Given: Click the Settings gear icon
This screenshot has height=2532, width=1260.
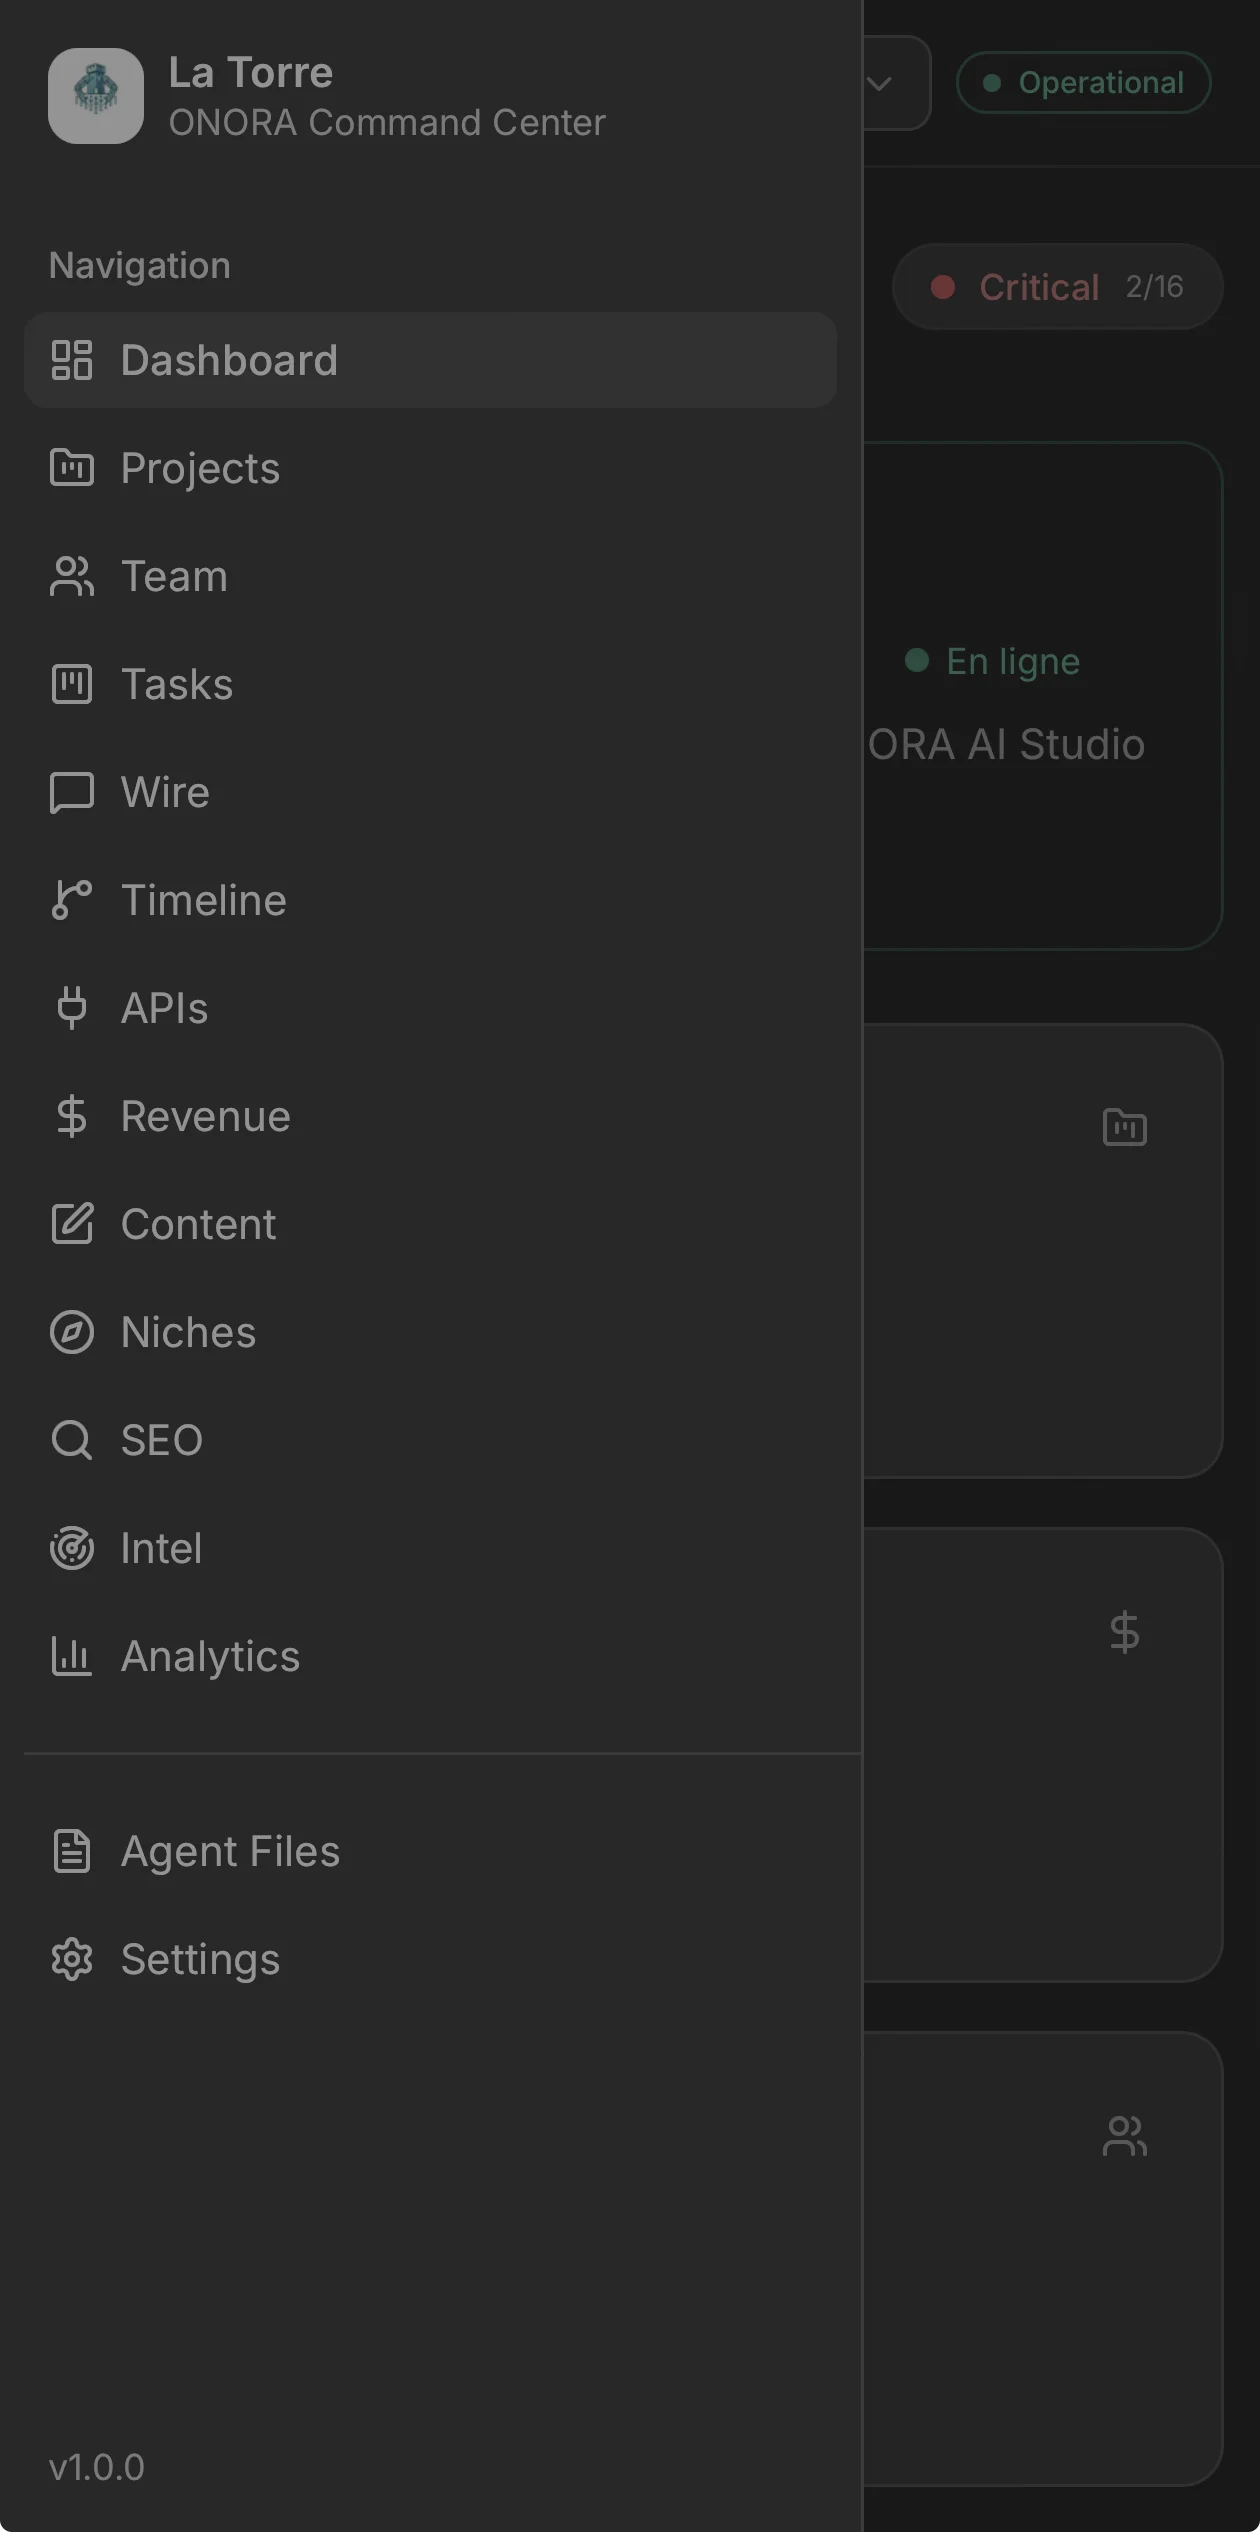Looking at the screenshot, I should (x=72, y=1960).
